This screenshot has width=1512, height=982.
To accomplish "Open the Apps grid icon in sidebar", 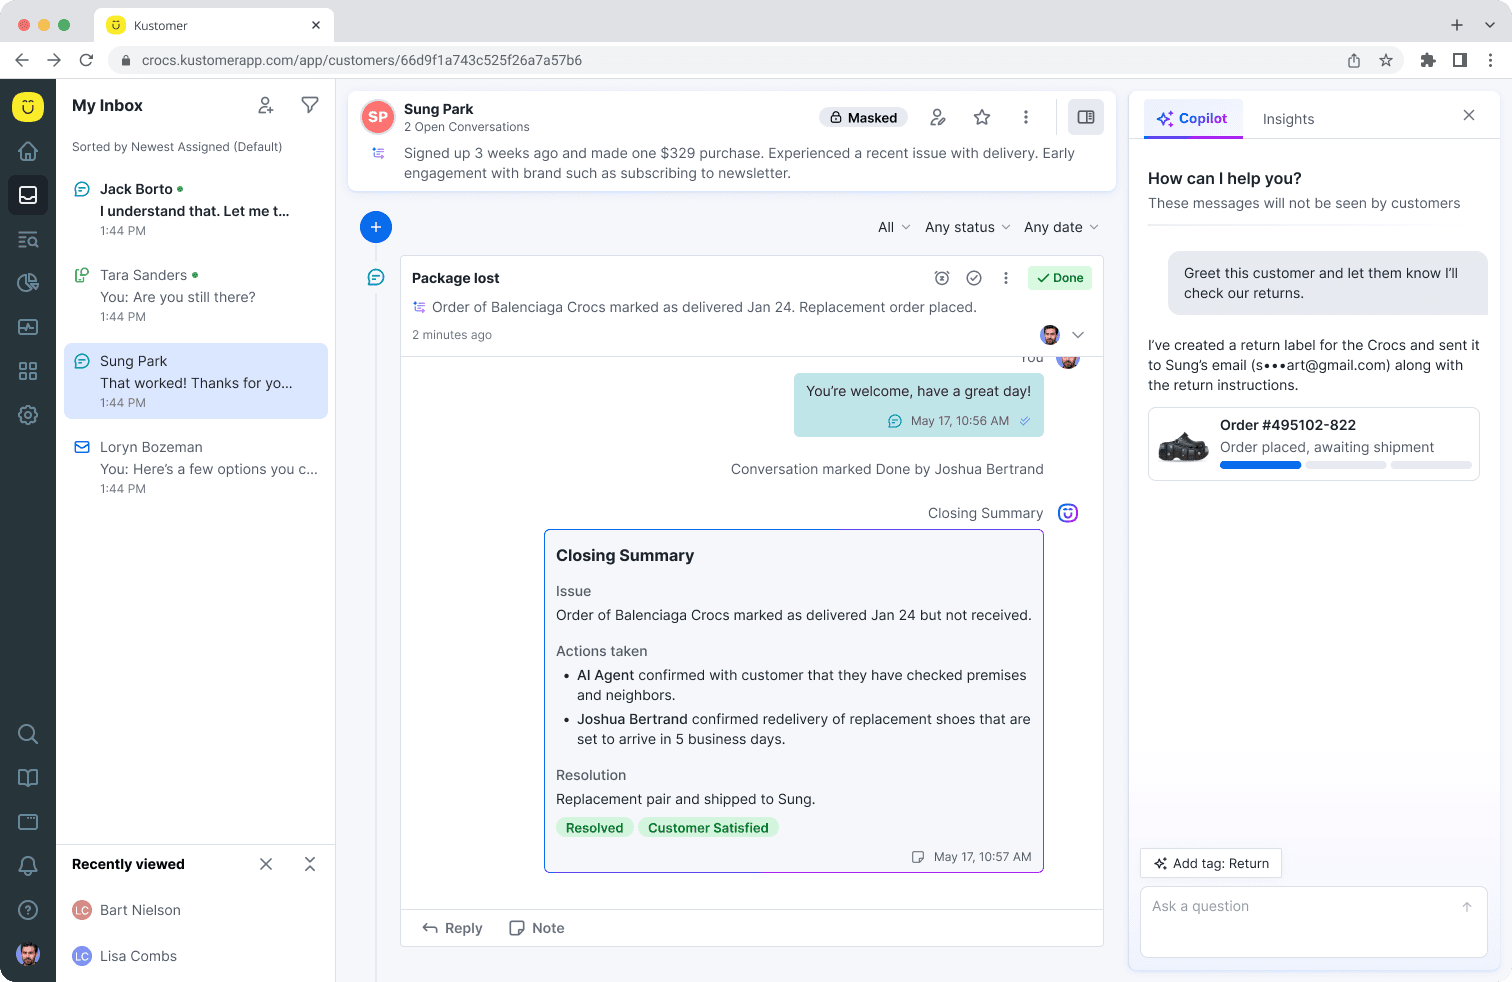I will tap(27, 371).
